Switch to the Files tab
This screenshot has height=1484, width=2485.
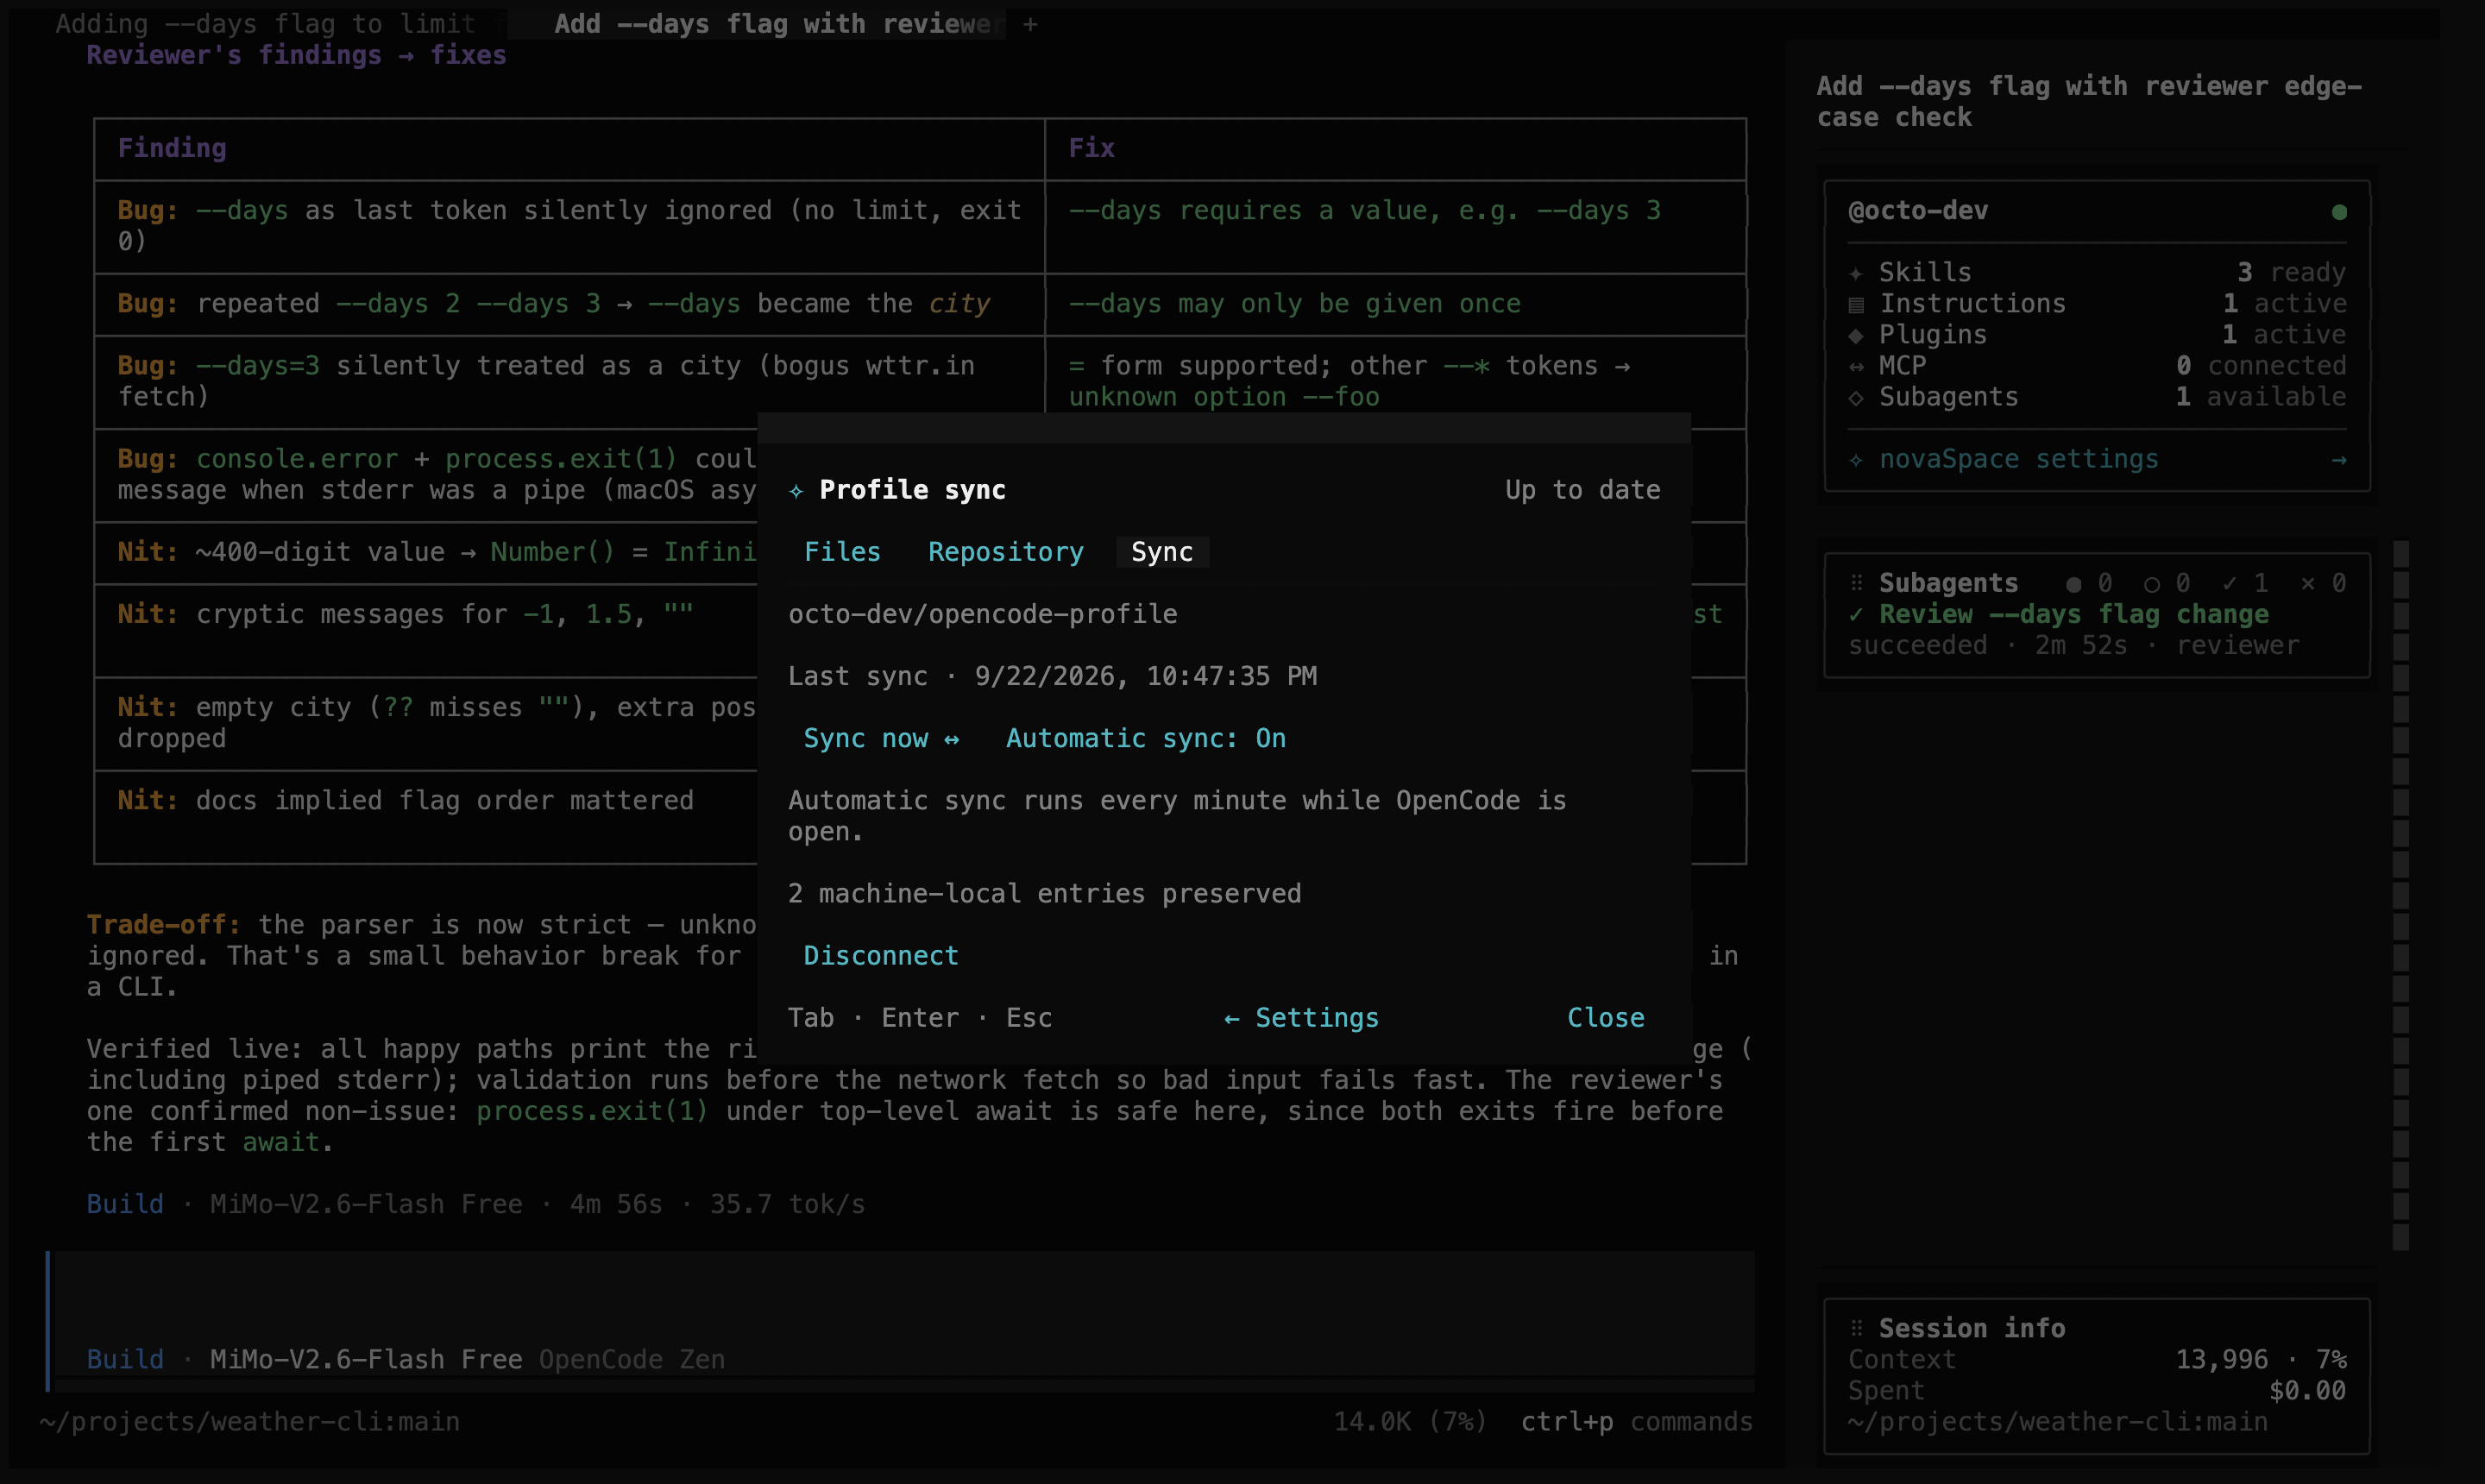842,552
